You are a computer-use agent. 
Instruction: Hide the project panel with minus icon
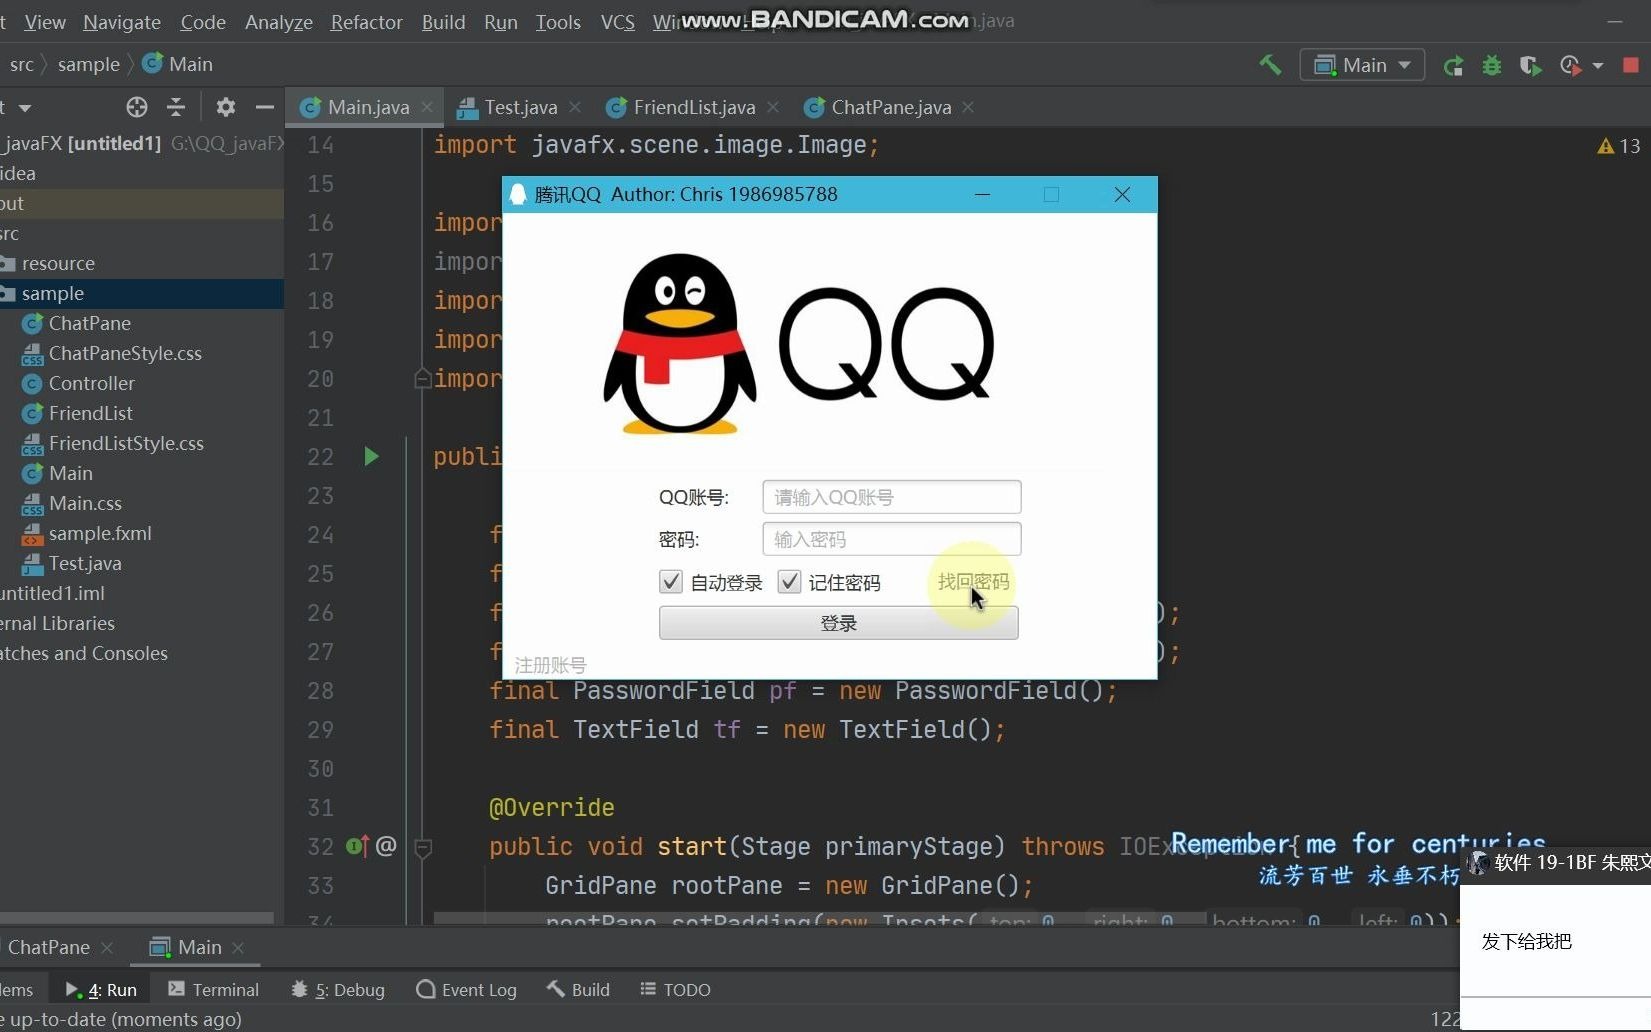[x=264, y=107]
